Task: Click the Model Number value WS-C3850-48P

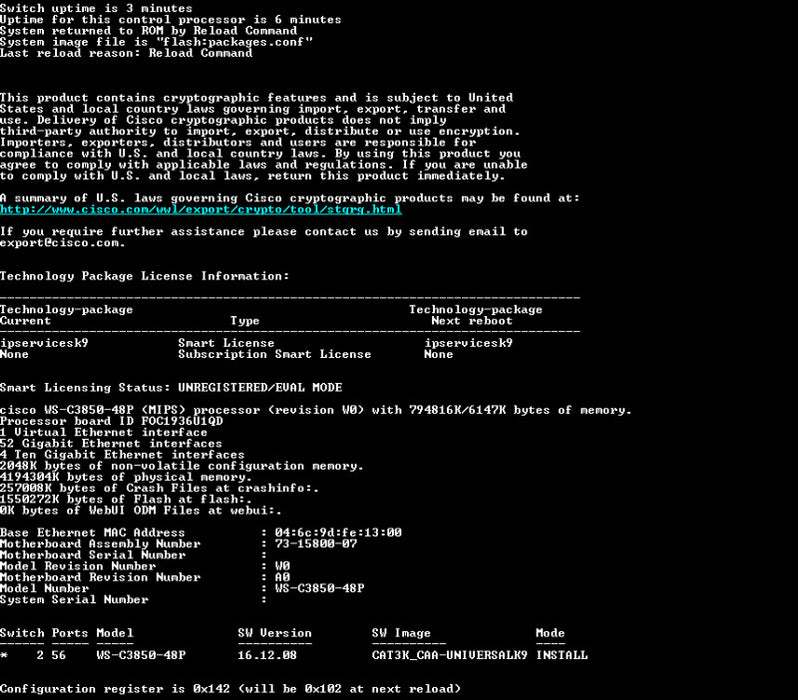Action: 320,589
